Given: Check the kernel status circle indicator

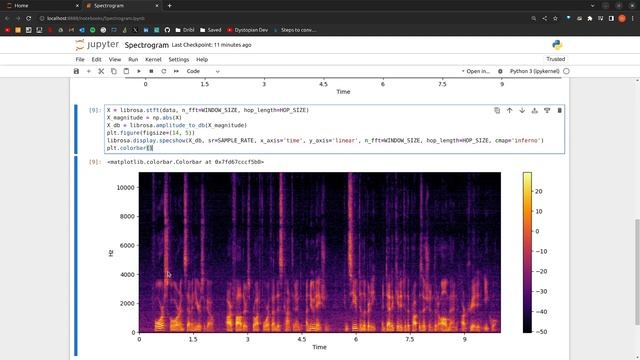Looking at the screenshot, I should point(566,71).
